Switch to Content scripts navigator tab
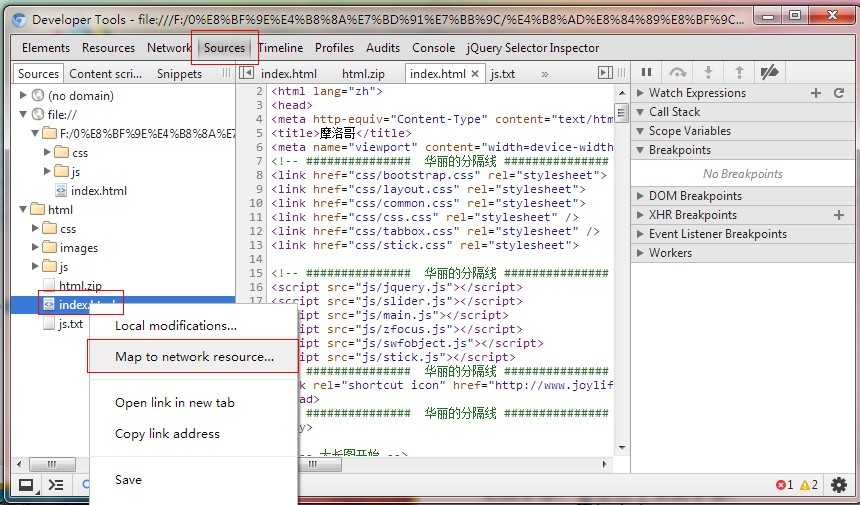Image resolution: width=860 pixels, height=505 pixels. click(x=105, y=73)
